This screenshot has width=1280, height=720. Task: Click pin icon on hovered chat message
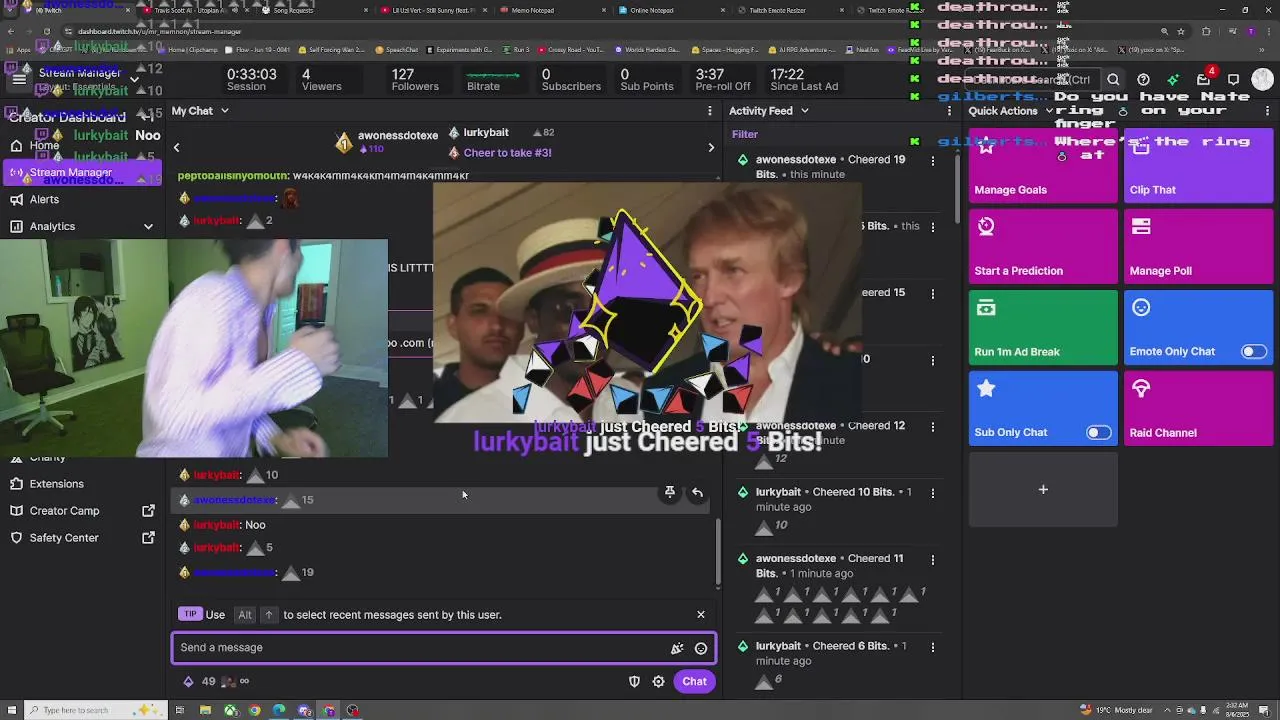click(670, 493)
